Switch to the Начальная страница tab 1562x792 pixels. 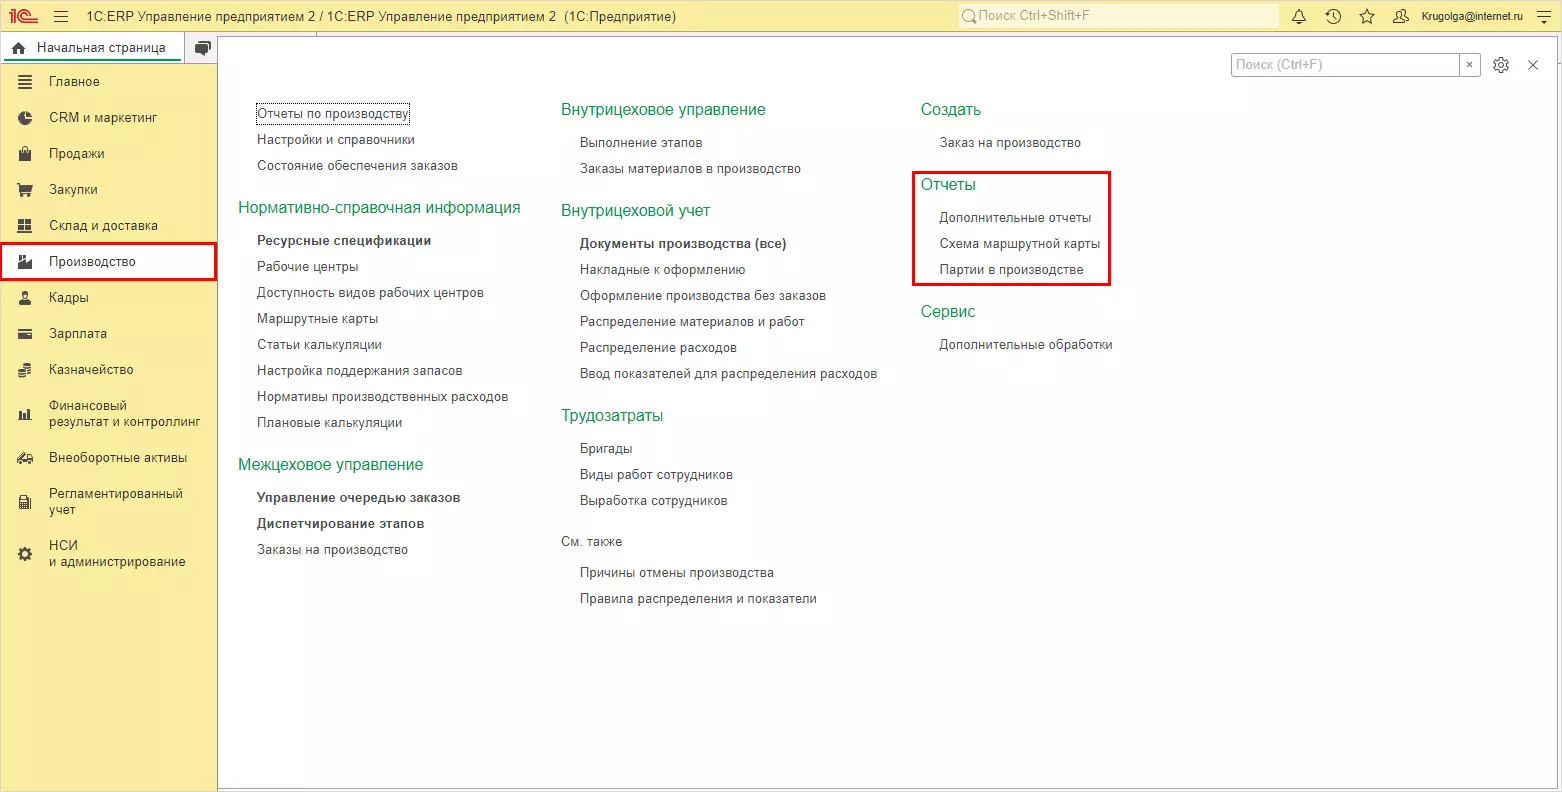click(92, 48)
